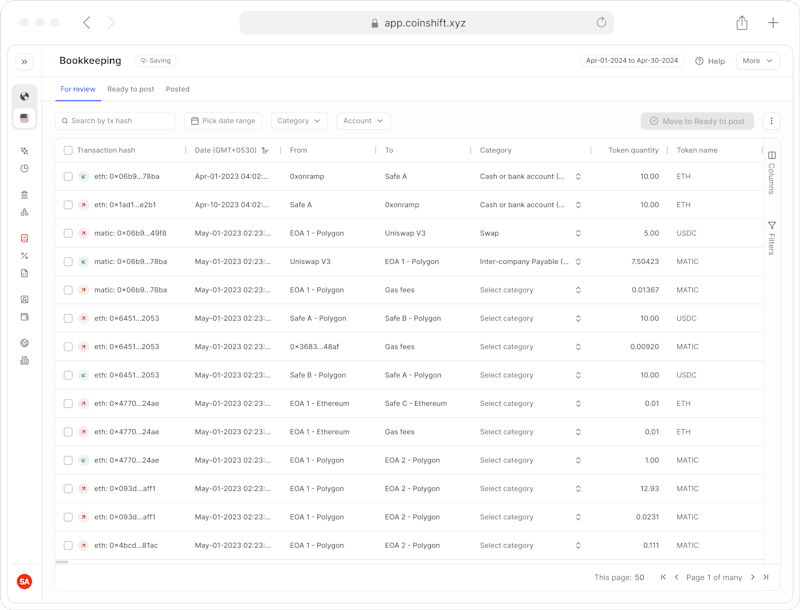
Task: Go to the last page
Action: (x=766, y=577)
